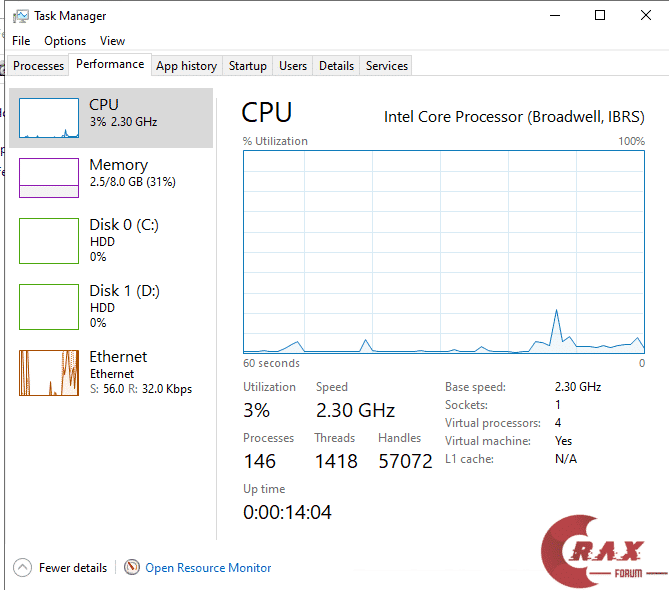Click the Task Manager title bar icon
669x590 pixels.
tap(20, 16)
